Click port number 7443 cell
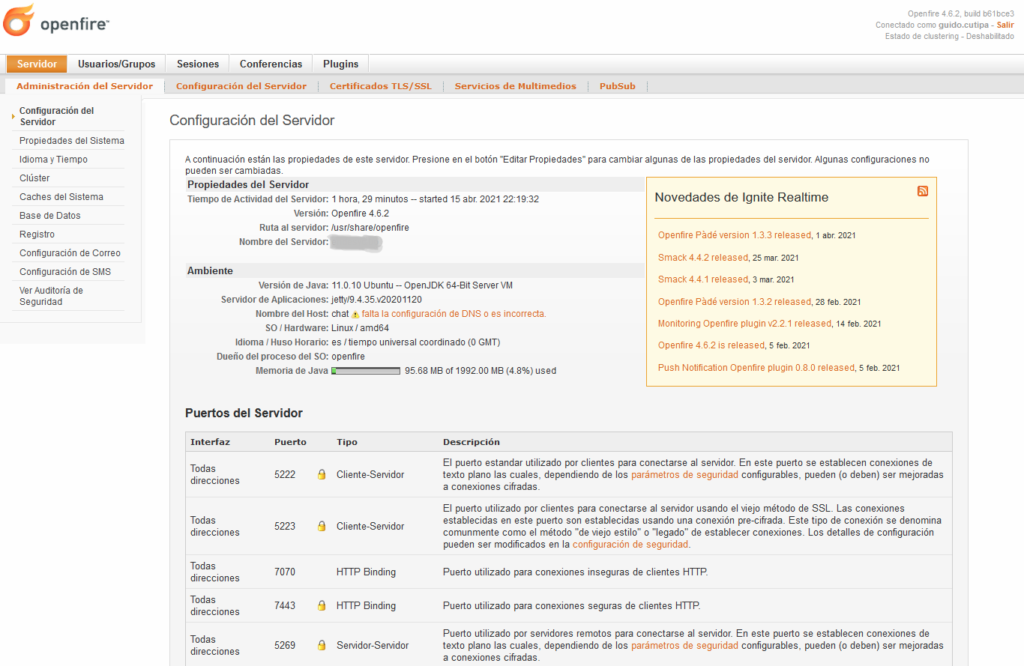The height and width of the screenshot is (666, 1024). (x=285, y=606)
